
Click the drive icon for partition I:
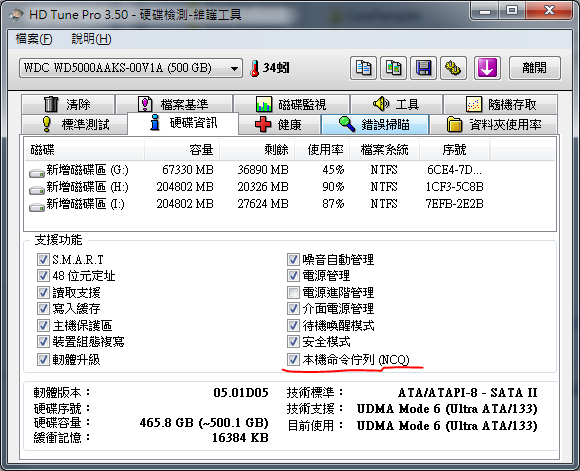pos(37,206)
